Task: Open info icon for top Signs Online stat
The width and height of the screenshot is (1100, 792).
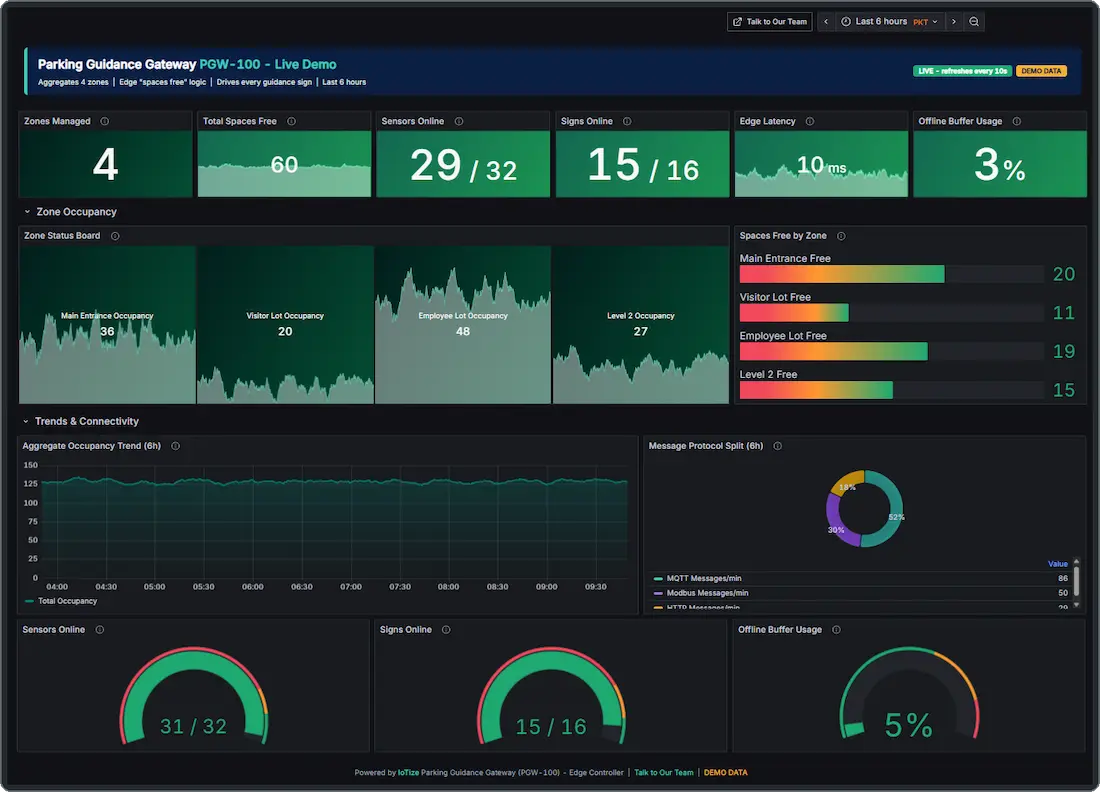Action: (x=627, y=121)
